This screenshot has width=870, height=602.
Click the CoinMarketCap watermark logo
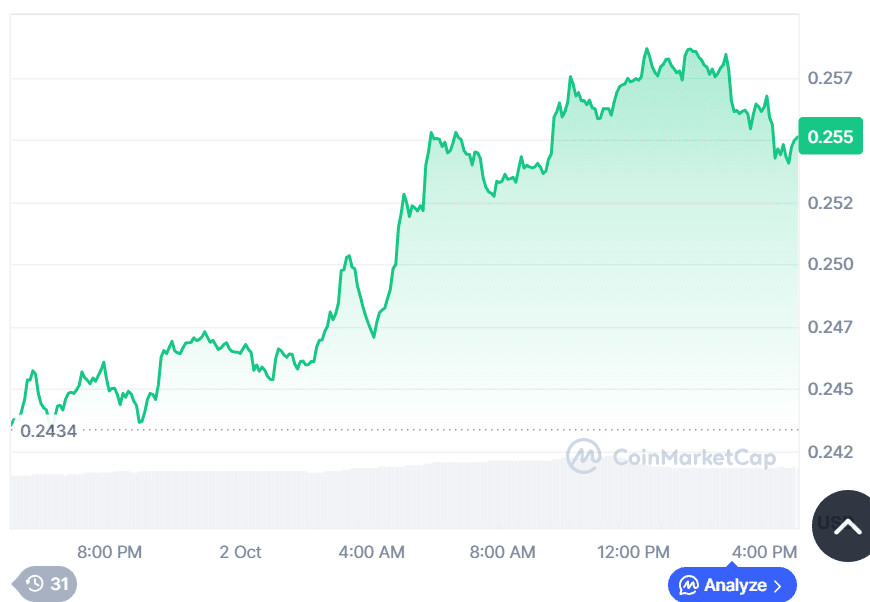click(586, 456)
